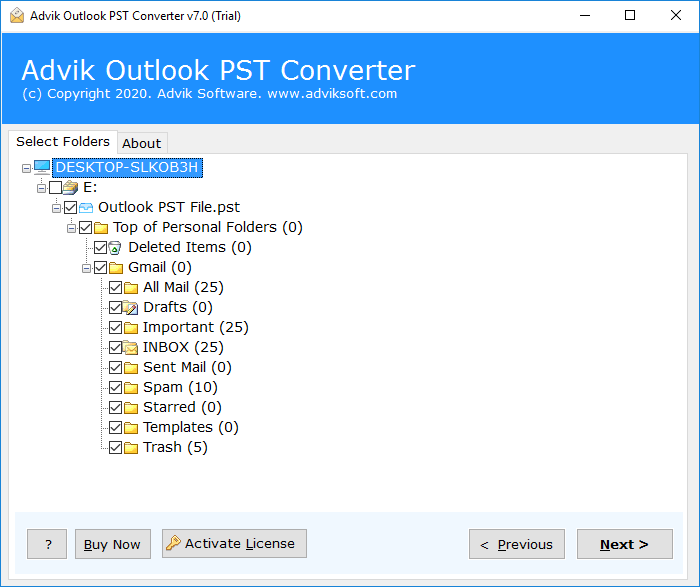This screenshot has height=587, width=700.
Task: Uncheck the Gmail folder checkbox
Action: click(100, 268)
